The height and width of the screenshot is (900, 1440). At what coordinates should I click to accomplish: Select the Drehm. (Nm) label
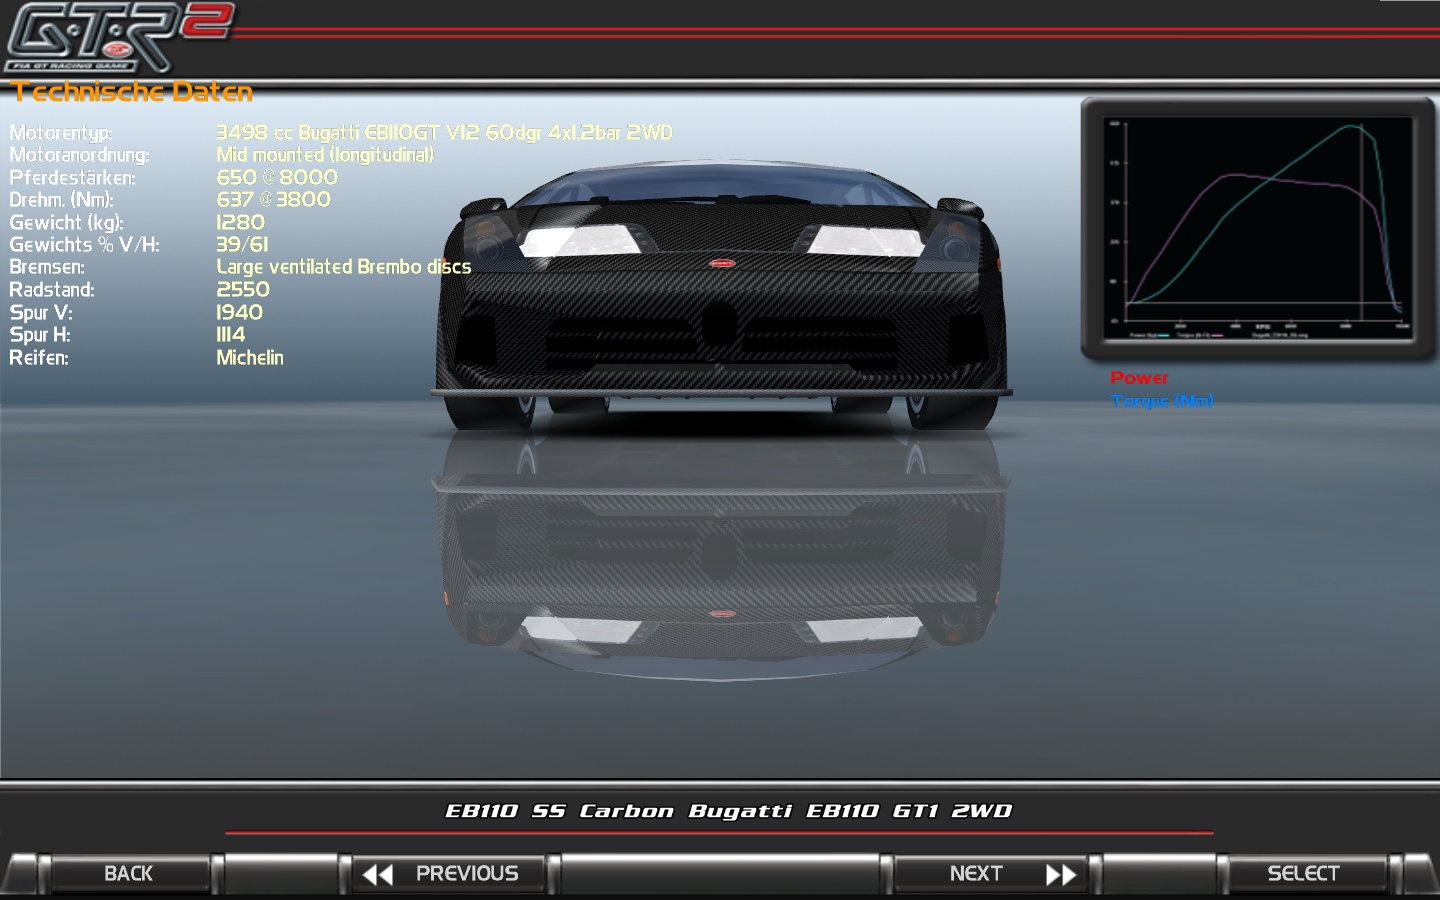click(x=61, y=200)
